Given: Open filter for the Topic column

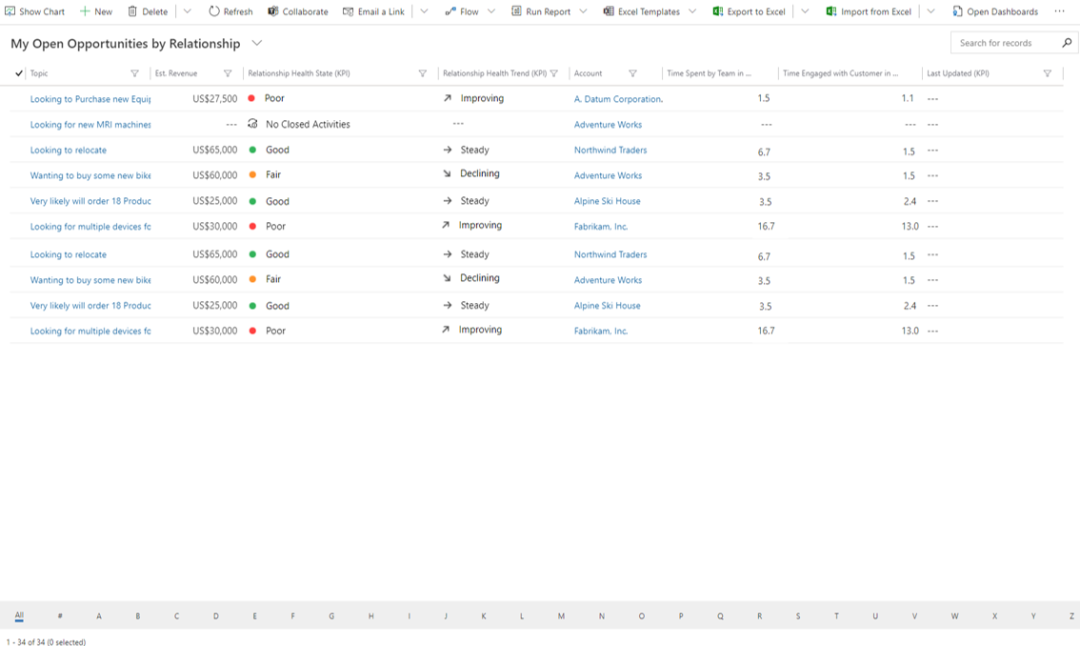Looking at the screenshot, I should click(135, 74).
